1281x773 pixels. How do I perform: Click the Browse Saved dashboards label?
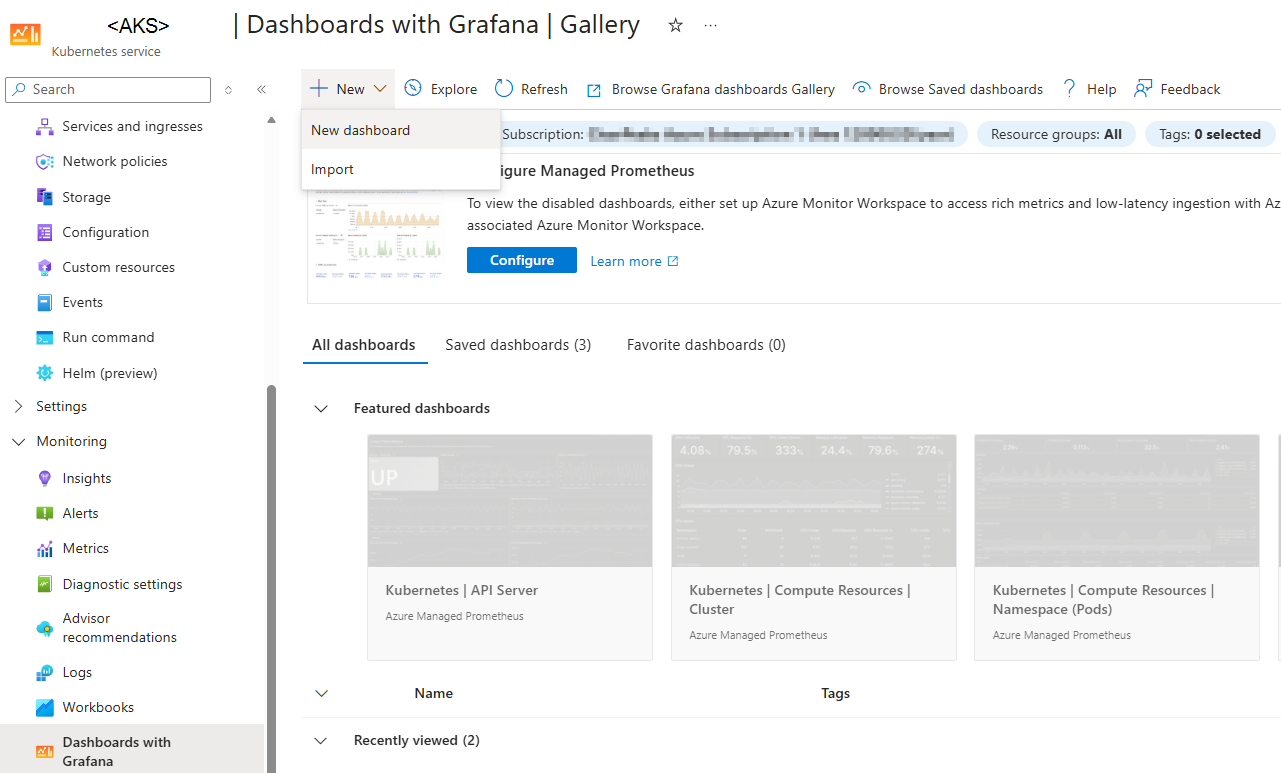click(961, 89)
